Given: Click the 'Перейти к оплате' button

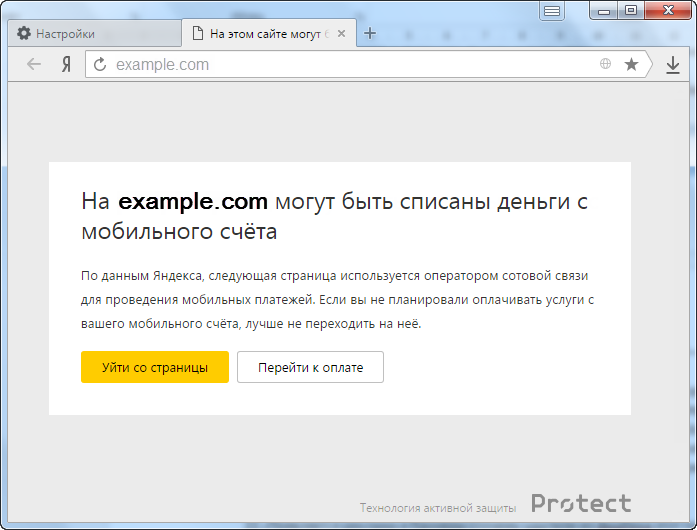Looking at the screenshot, I should click(x=310, y=367).
